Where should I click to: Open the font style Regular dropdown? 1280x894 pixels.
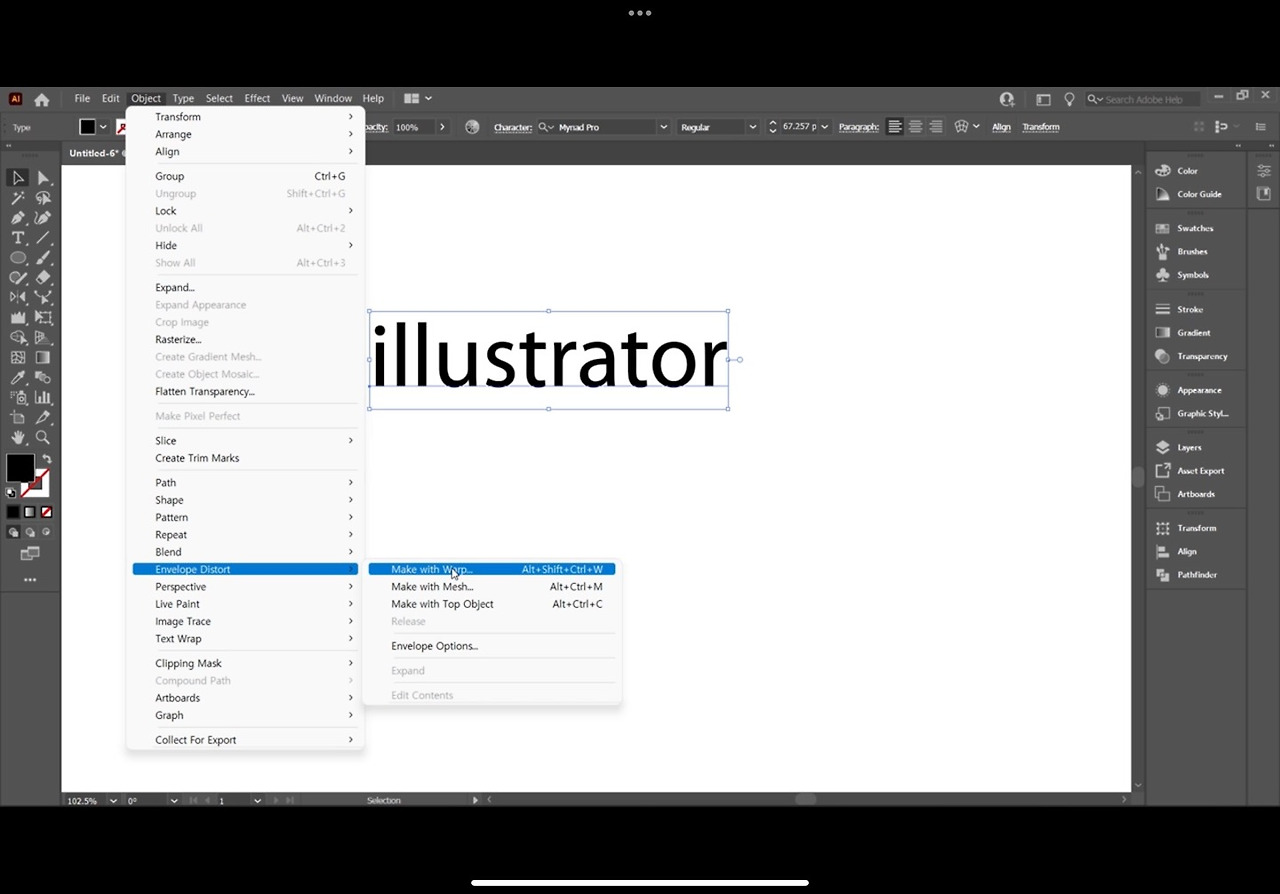(752, 127)
